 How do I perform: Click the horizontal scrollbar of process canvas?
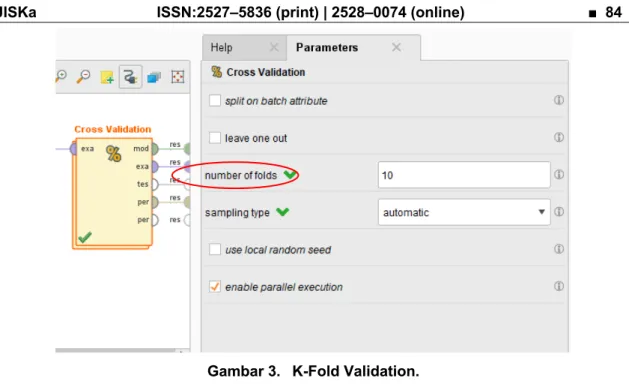pyautogui.click(x=115, y=350)
